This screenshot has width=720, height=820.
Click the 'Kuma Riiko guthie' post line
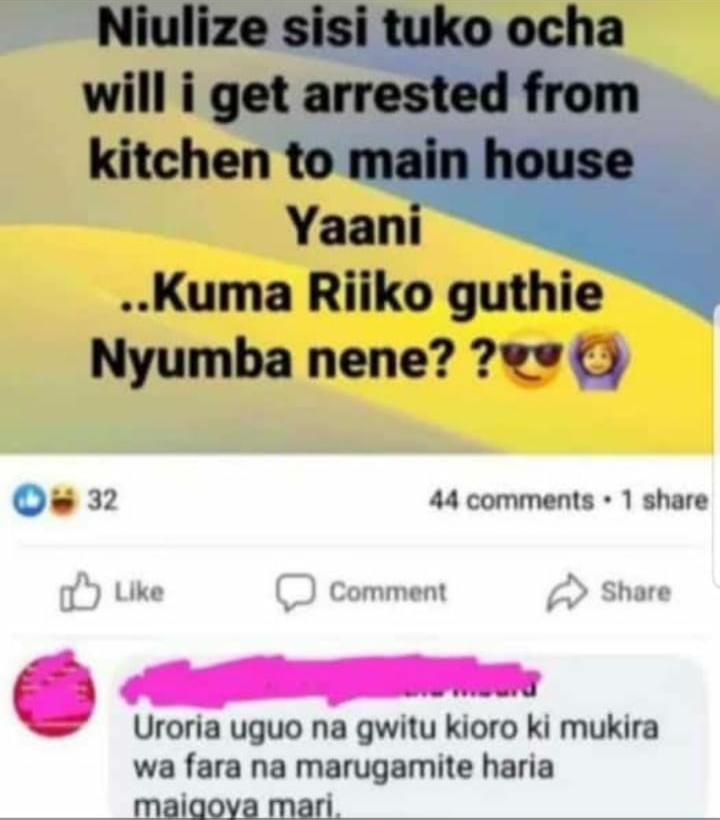[x=361, y=294]
